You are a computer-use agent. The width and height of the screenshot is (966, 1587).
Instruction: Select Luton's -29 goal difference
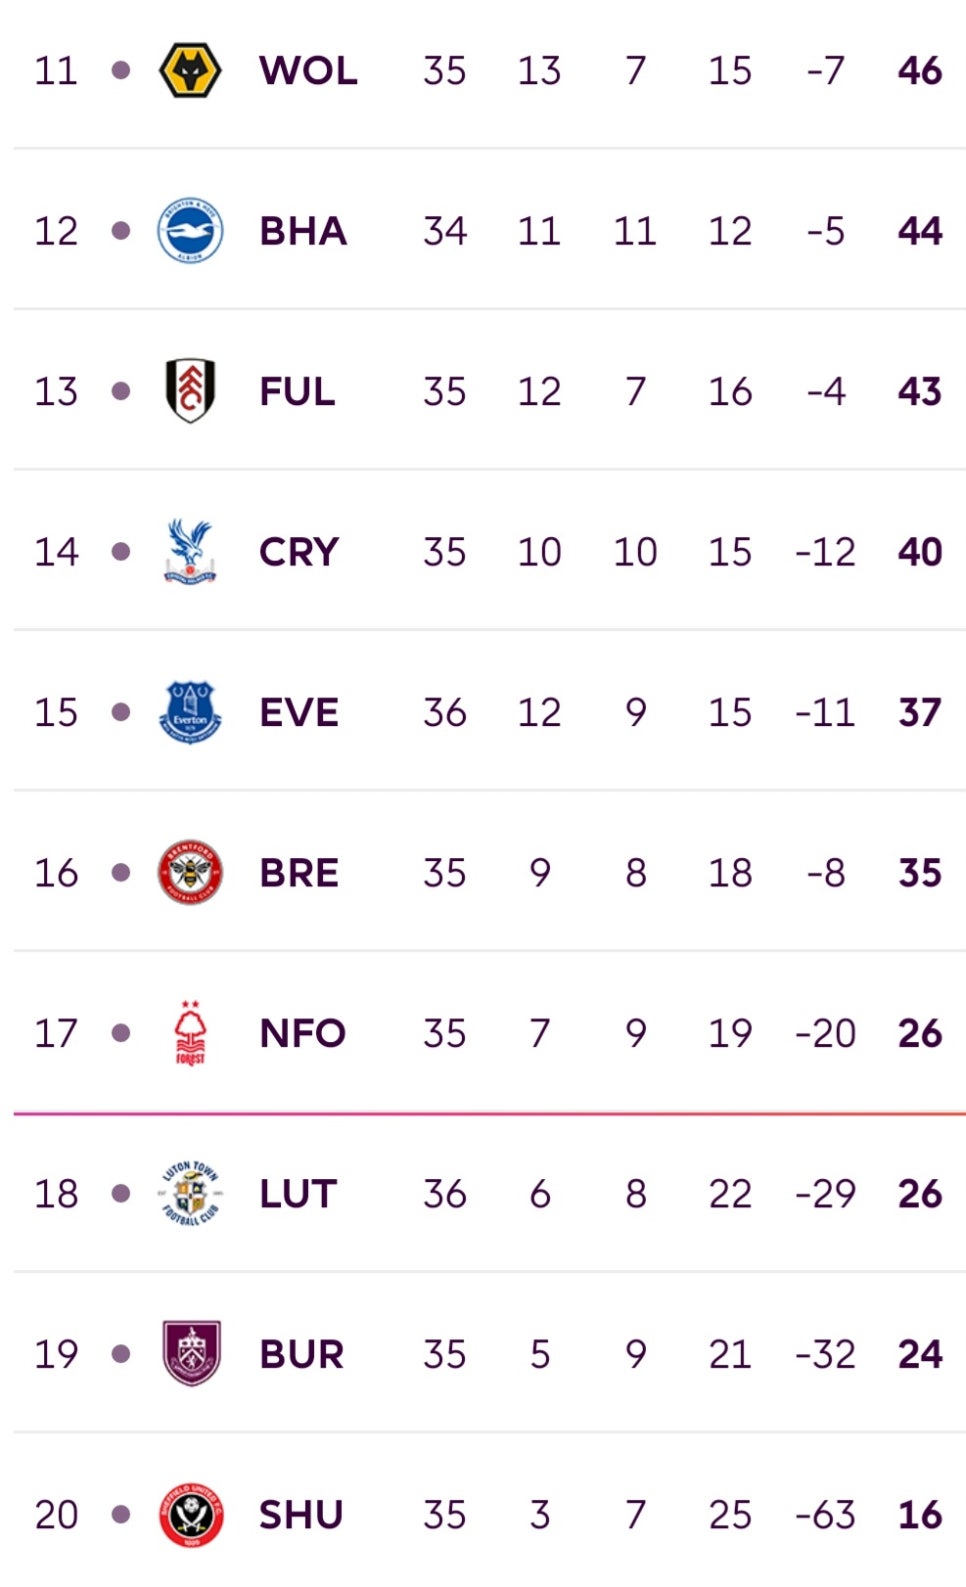coord(825,1194)
